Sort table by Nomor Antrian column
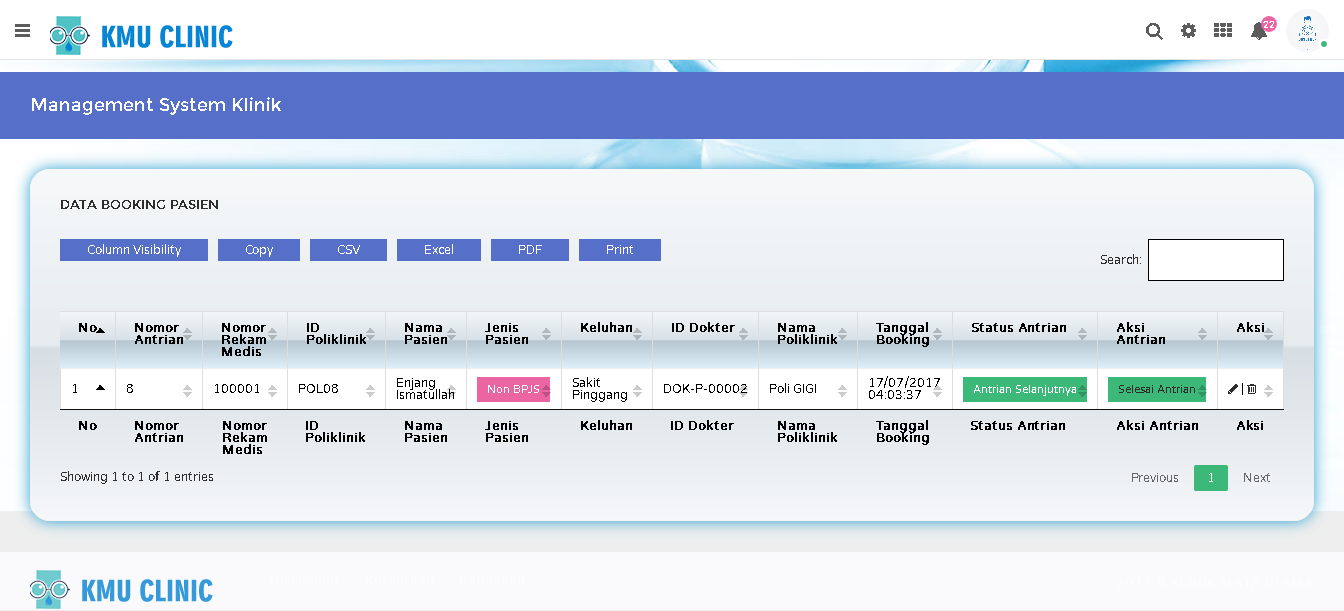The height and width of the screenshot is (611, 1344). pyautogui.click(x=158, y=334)
